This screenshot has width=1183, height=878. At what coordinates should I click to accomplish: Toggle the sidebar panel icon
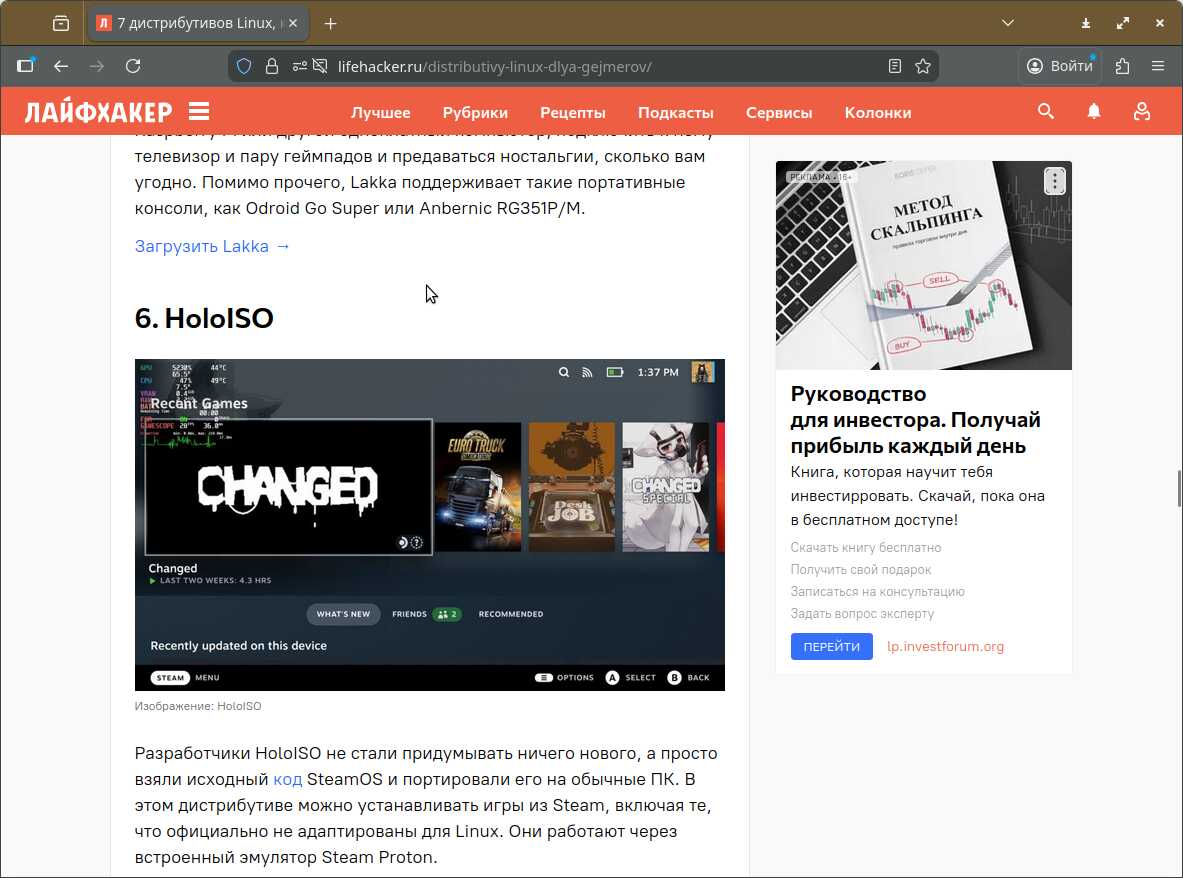(x=26, y=66)
